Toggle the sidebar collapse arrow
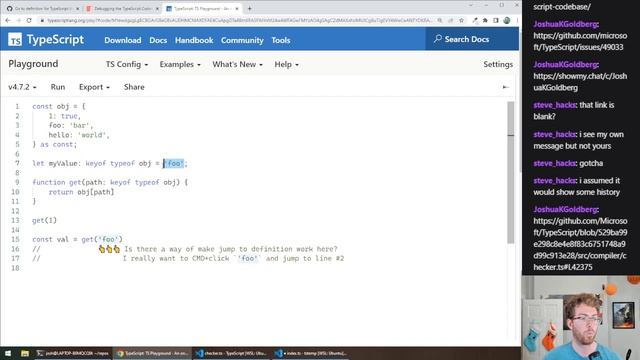640x360 pixels. pos(505,87)
